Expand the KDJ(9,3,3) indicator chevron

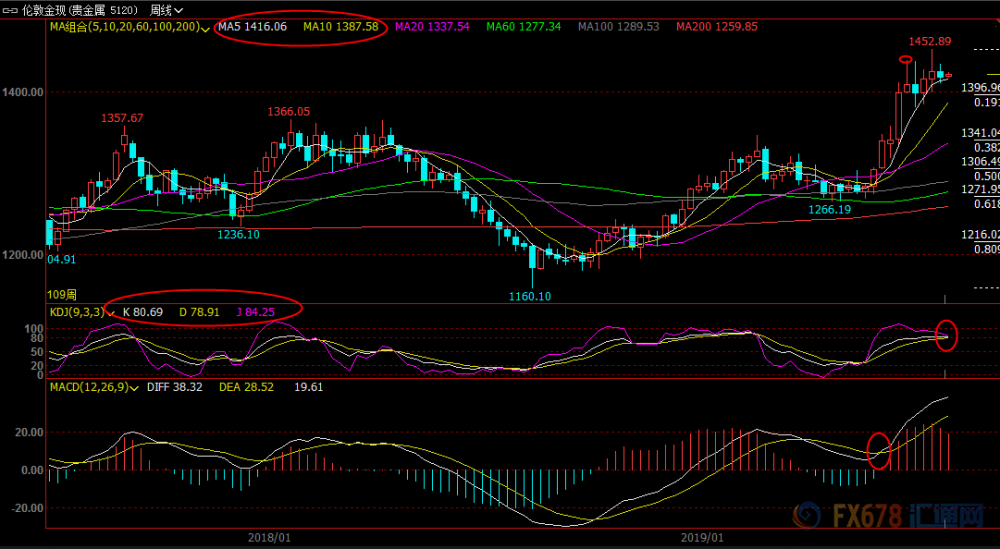coord(111,313)
